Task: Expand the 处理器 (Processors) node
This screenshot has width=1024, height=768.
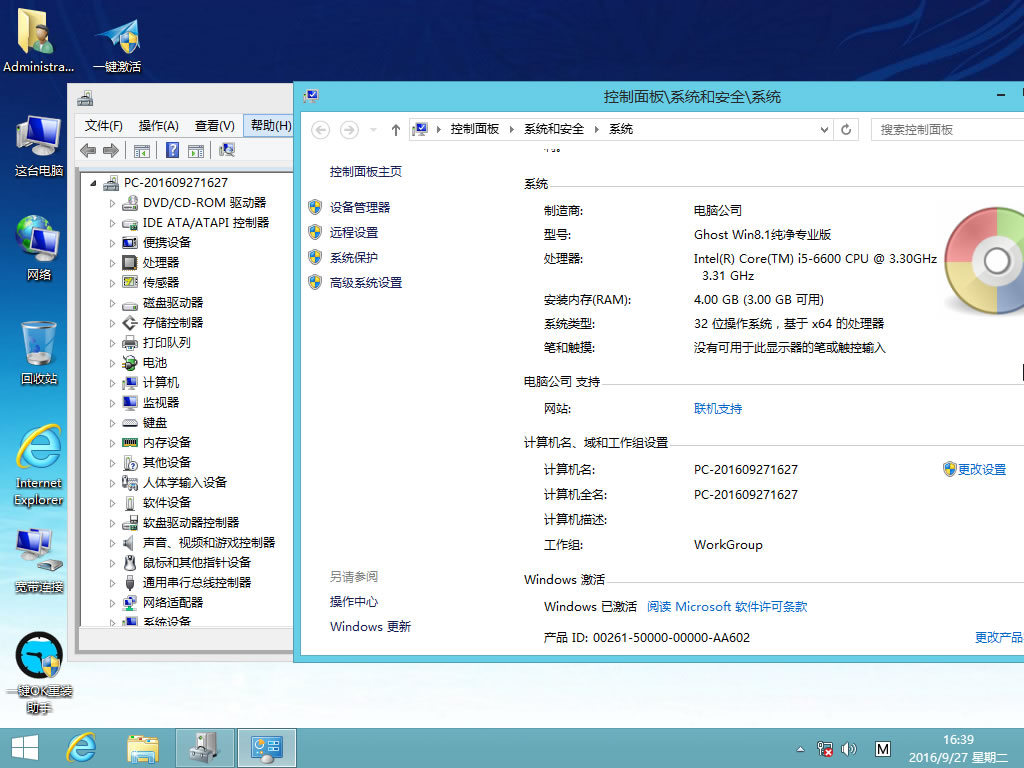Action: pyautogui.click(x=113, y=262)
